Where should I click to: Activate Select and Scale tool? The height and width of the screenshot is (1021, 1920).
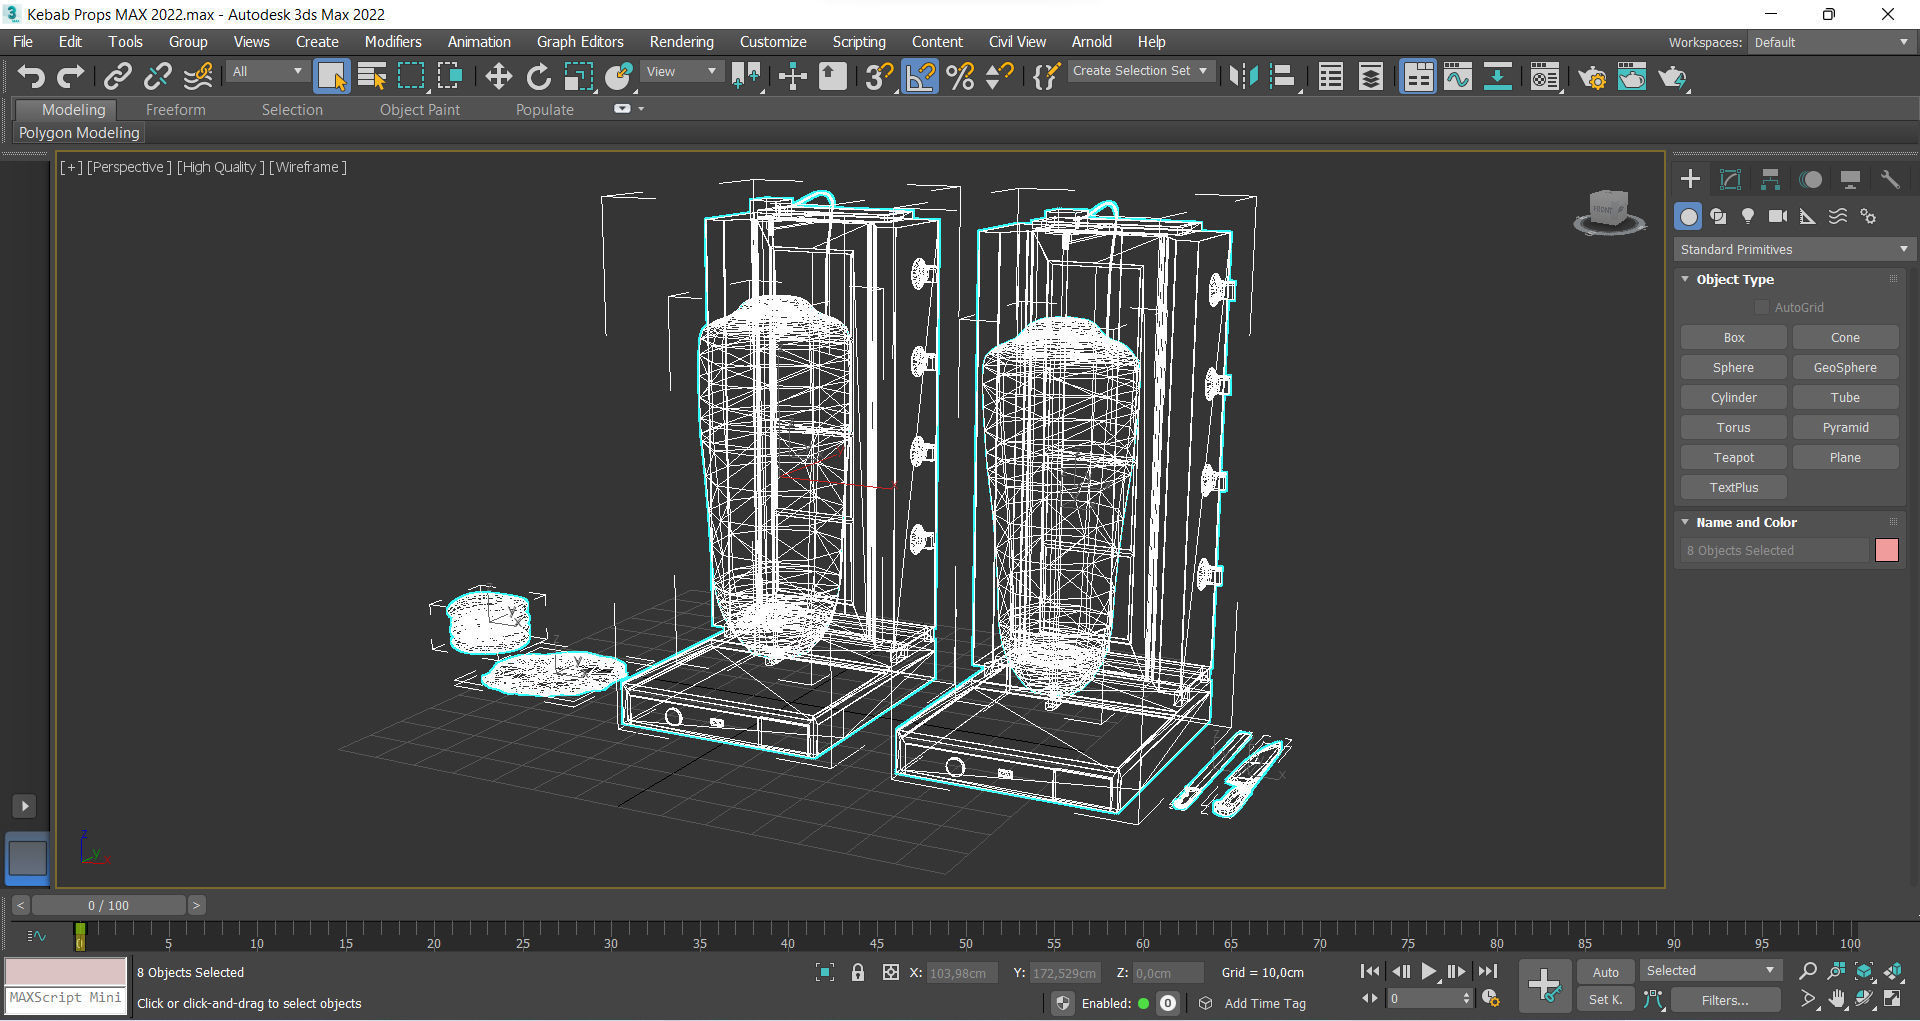[x=578, y=76]
